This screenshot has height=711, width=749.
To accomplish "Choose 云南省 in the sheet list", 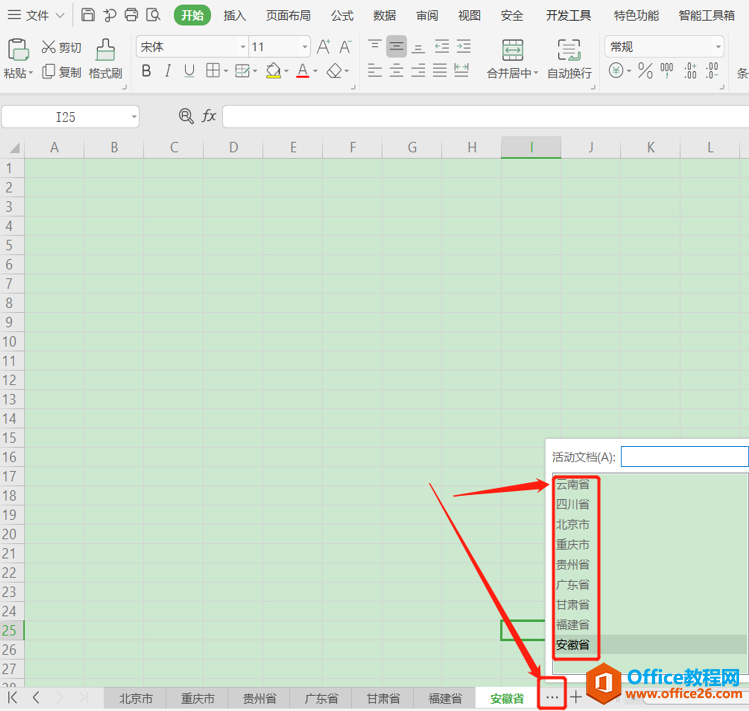I will click(x=572, y=485).
